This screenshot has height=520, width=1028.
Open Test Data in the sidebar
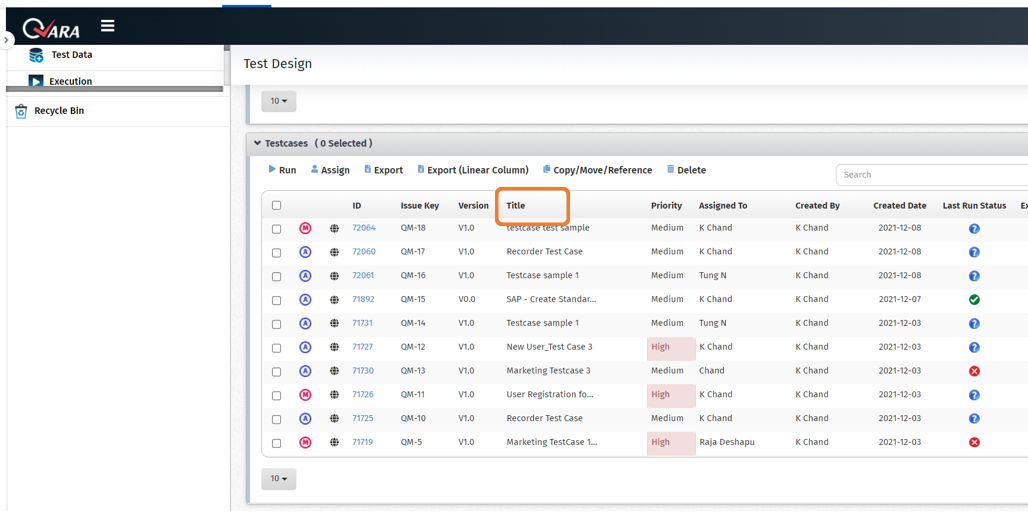71,55
